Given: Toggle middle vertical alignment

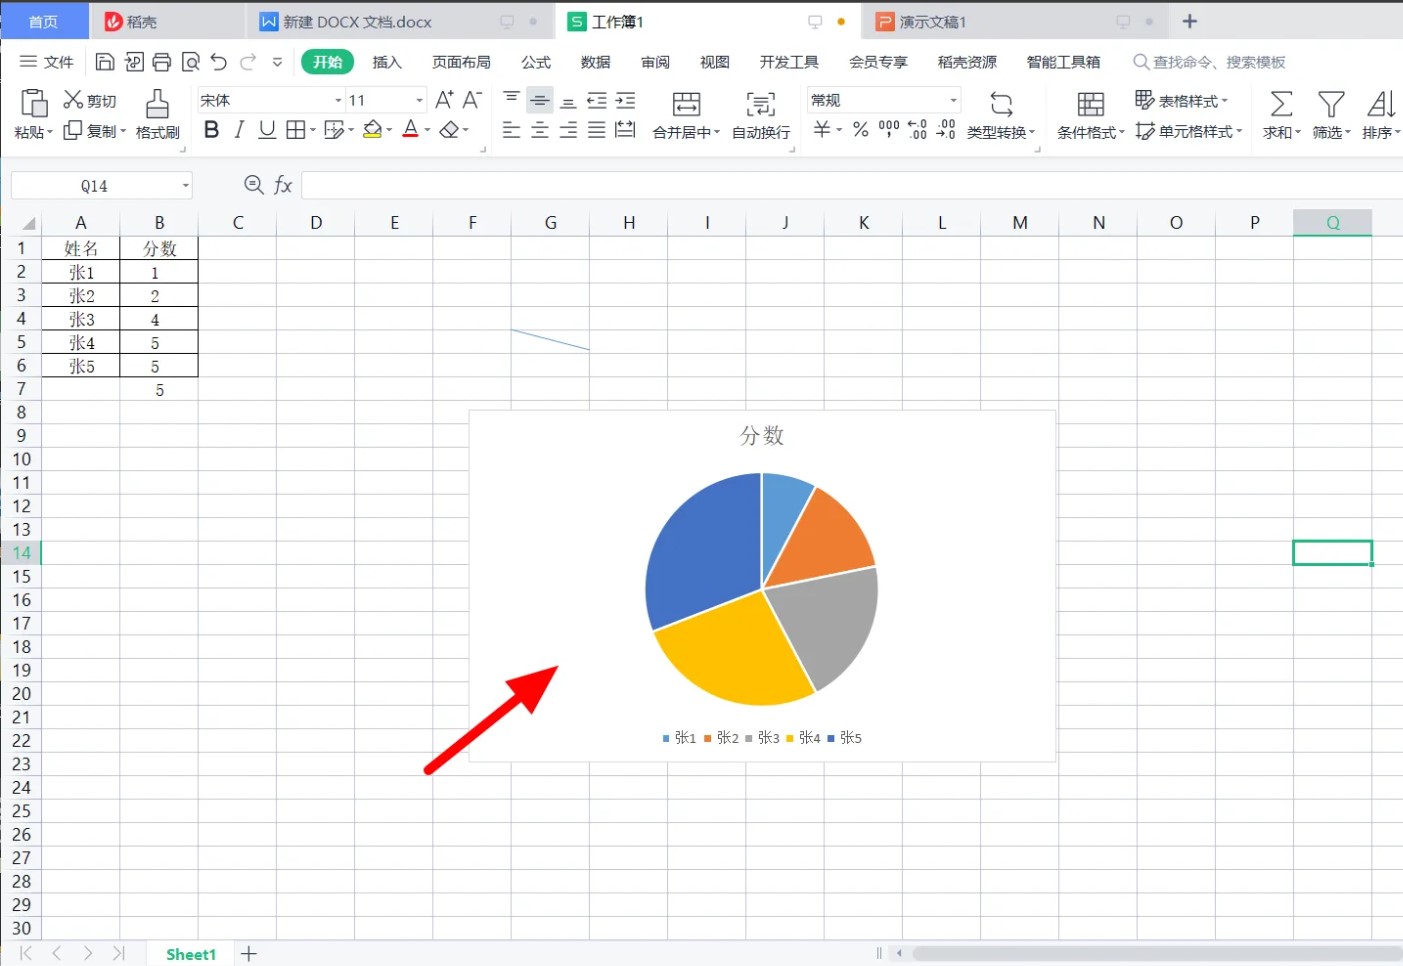Looking at the screenshot, I should click(x=540, y=100).
